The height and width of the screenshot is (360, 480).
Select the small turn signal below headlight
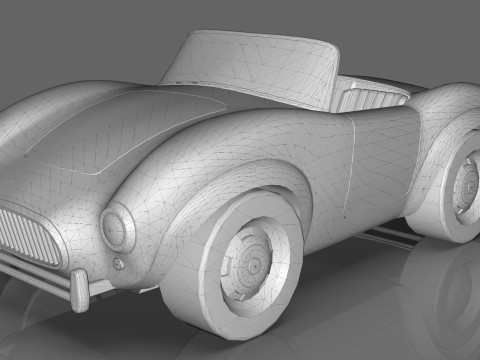click(x=118, y=264)
